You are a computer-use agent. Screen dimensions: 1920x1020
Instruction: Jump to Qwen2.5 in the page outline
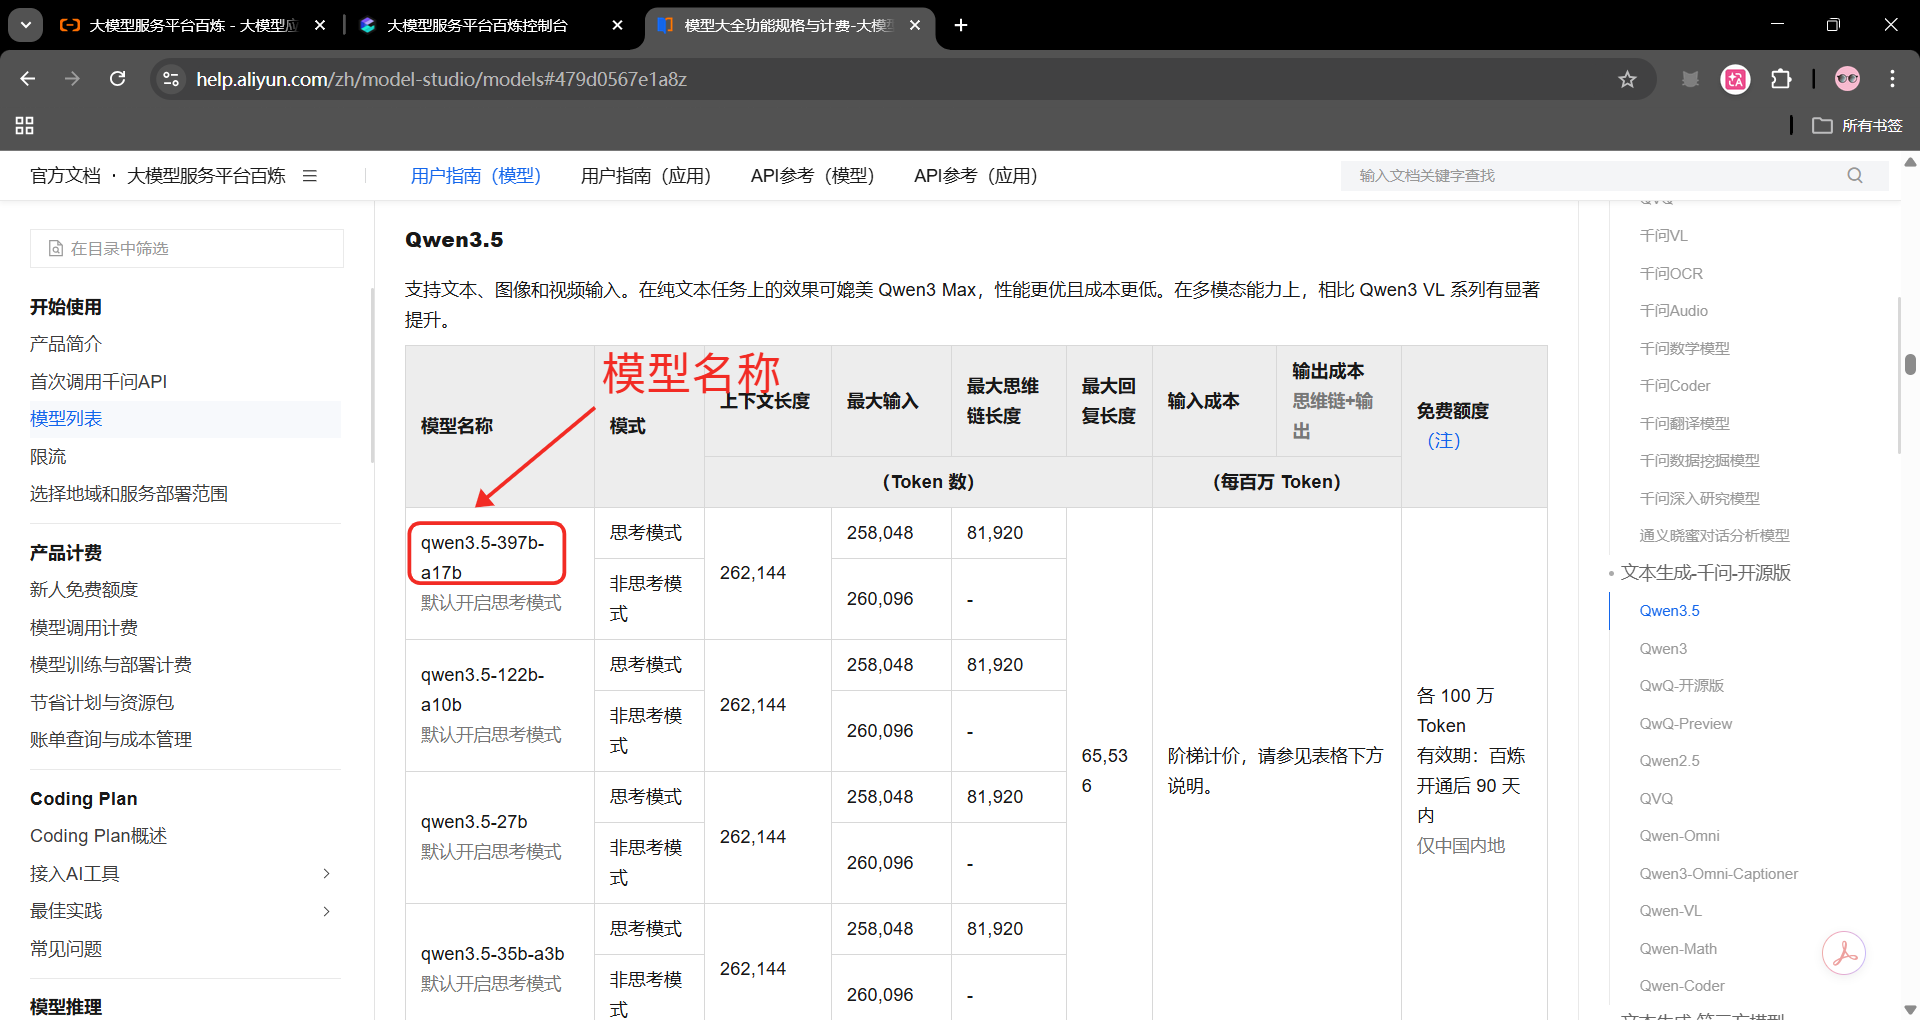tap(1669, 761)
